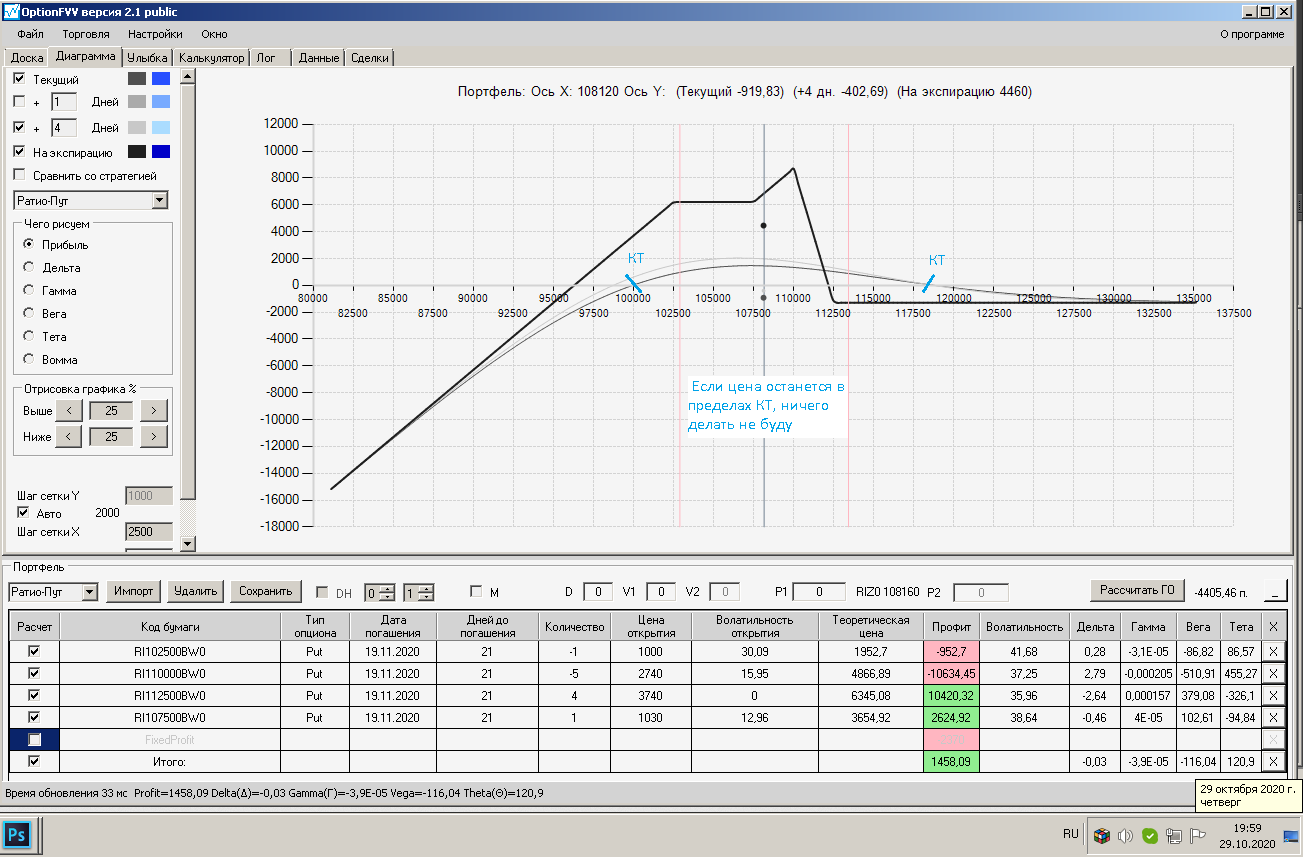The width and height of the screenshot is (1303, 857).
Task: Enable Сравнить со стратегией checkbox
Action: coord(20,175)
